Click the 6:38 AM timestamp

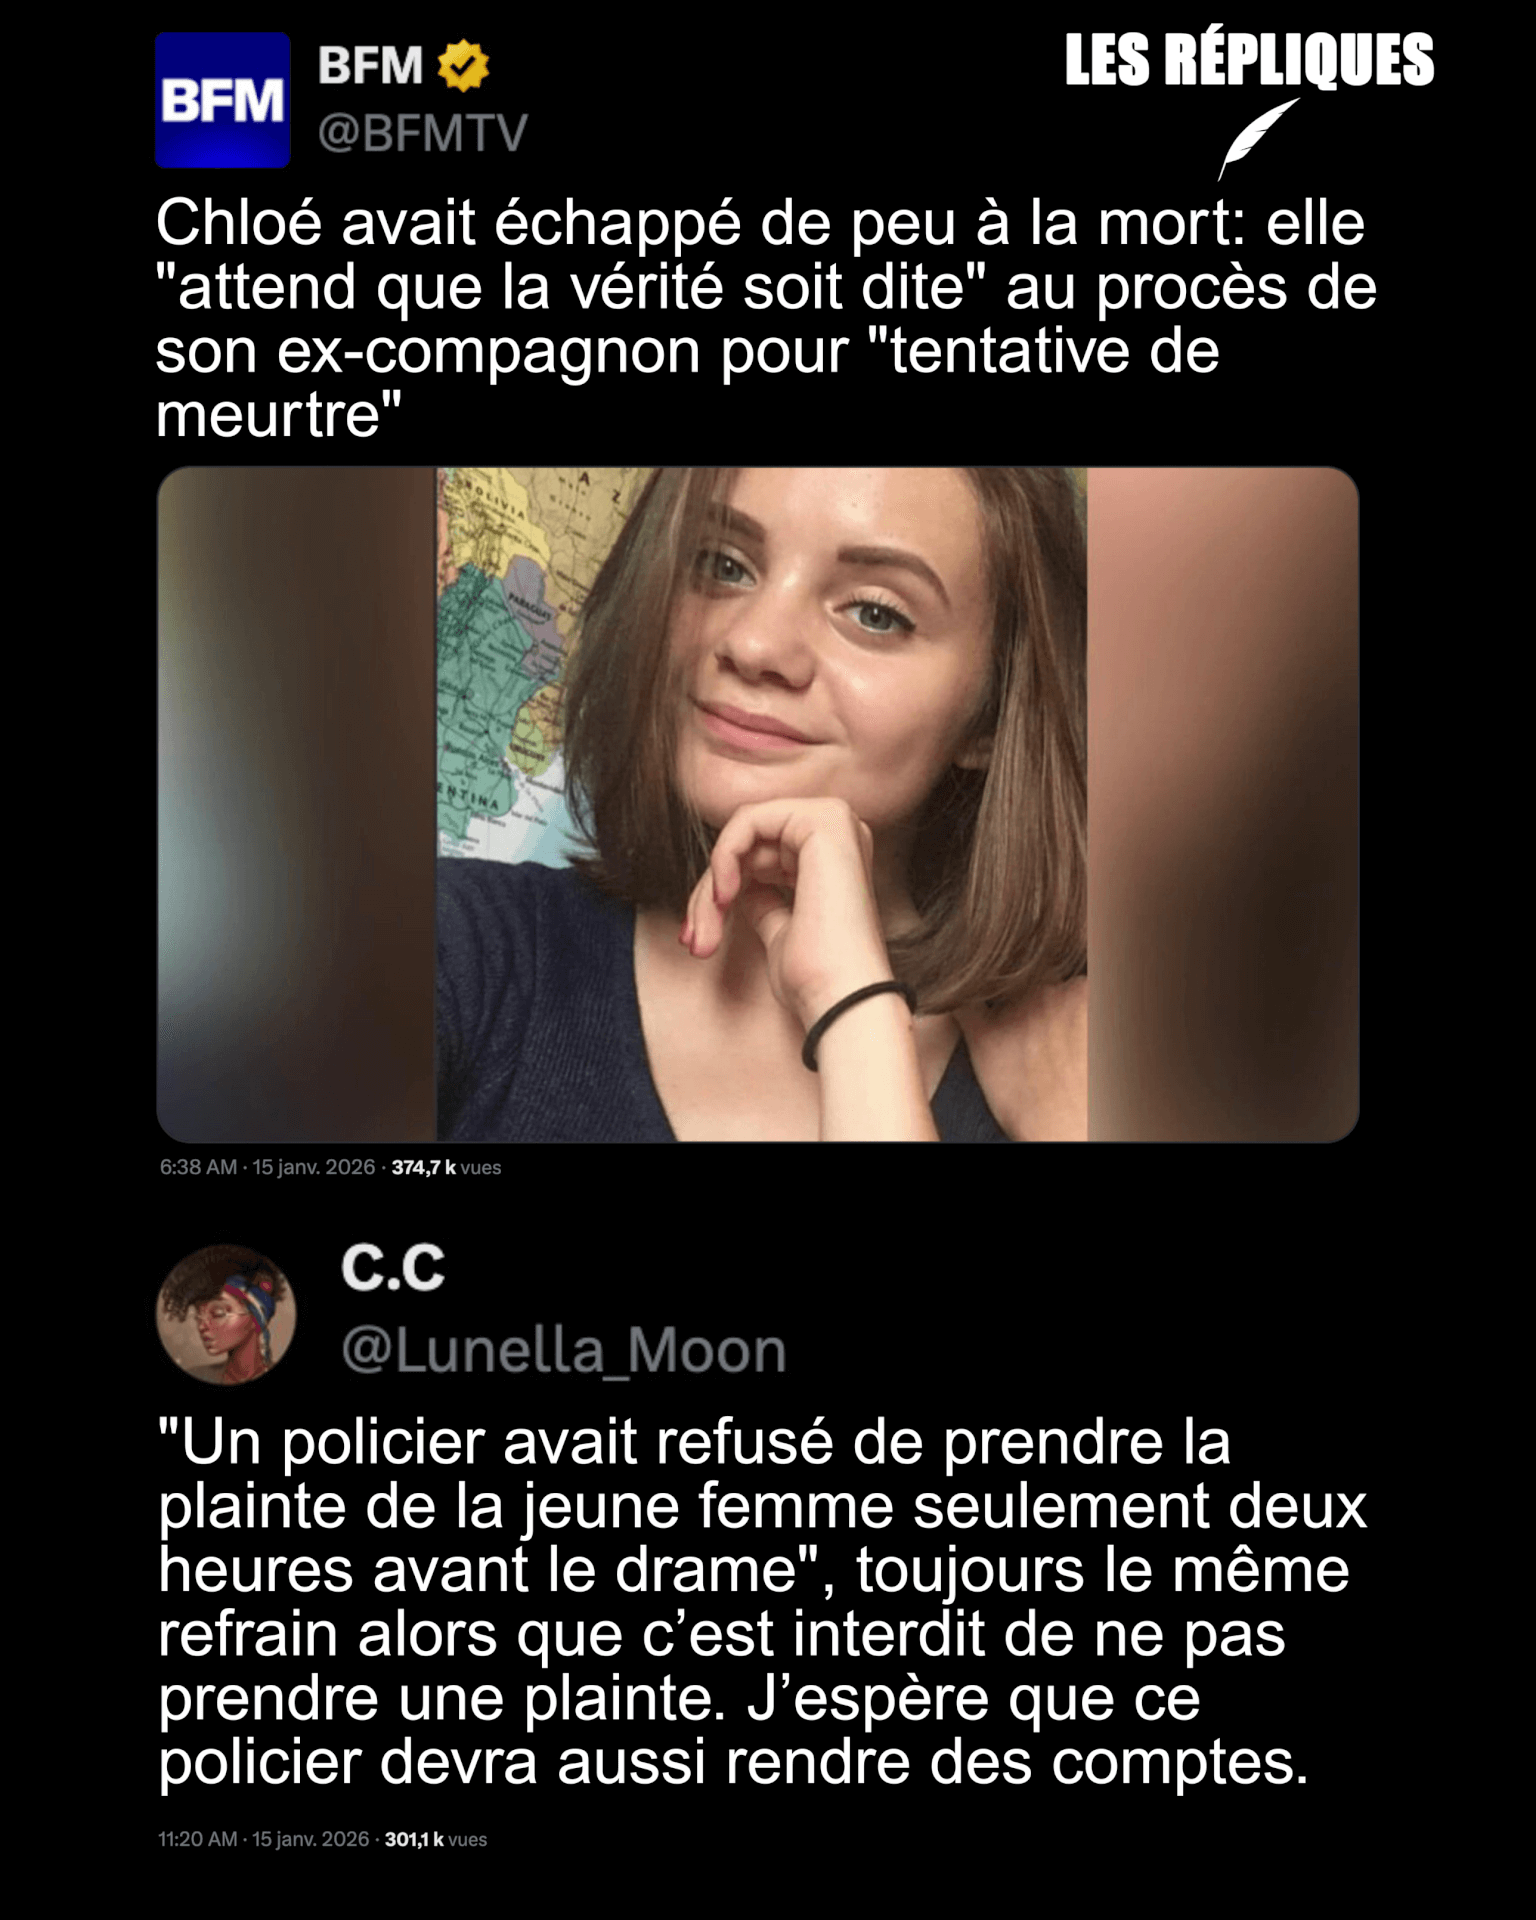click(198, 1167)
